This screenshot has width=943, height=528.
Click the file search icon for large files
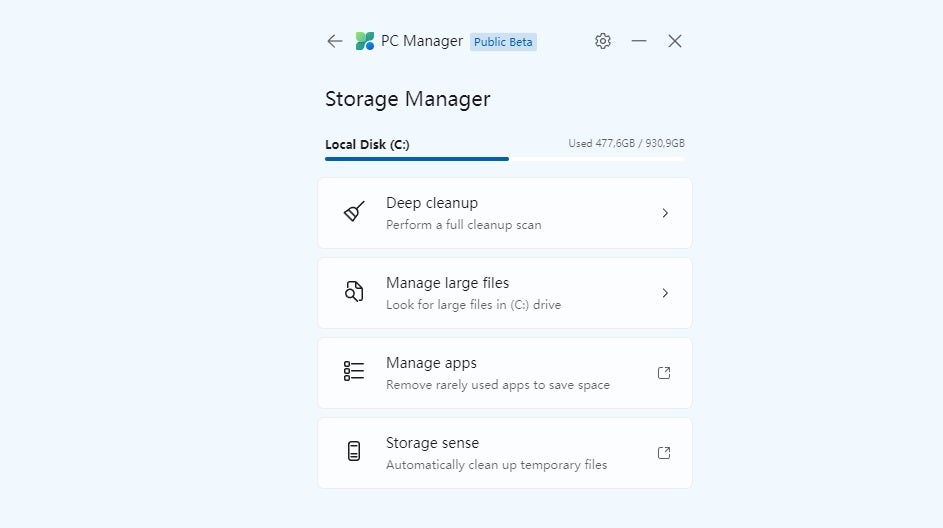[x=354, y=292]
